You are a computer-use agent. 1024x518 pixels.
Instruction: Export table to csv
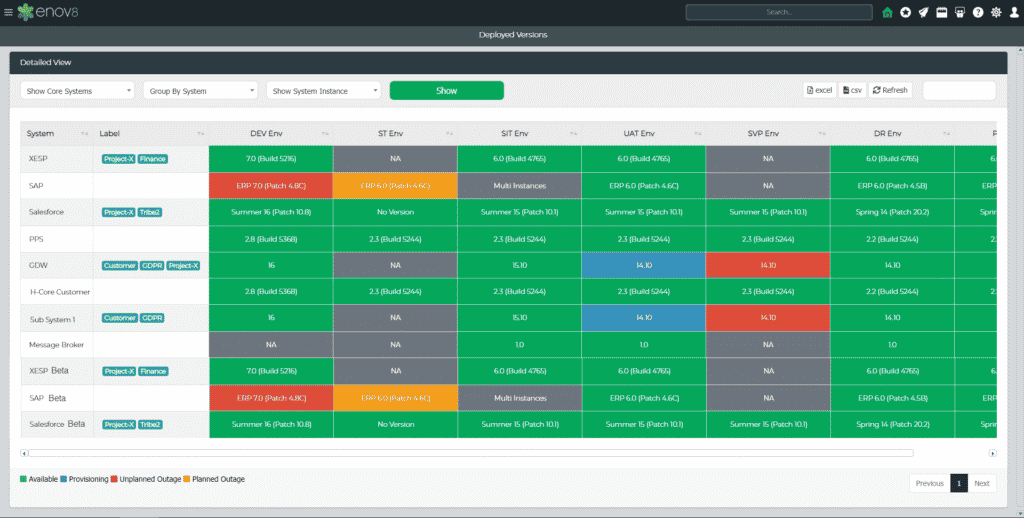852,90
